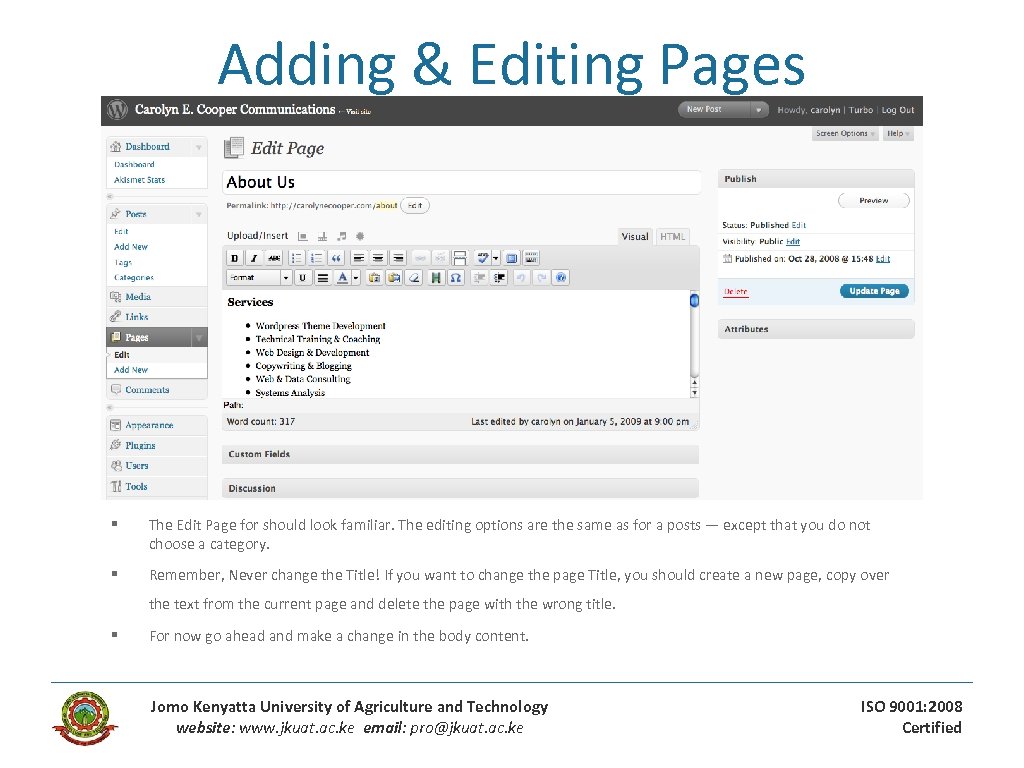Apply bold formatting in the editor
The image size is (1024, 768).
pyautogui.click(x=235, y=256)
